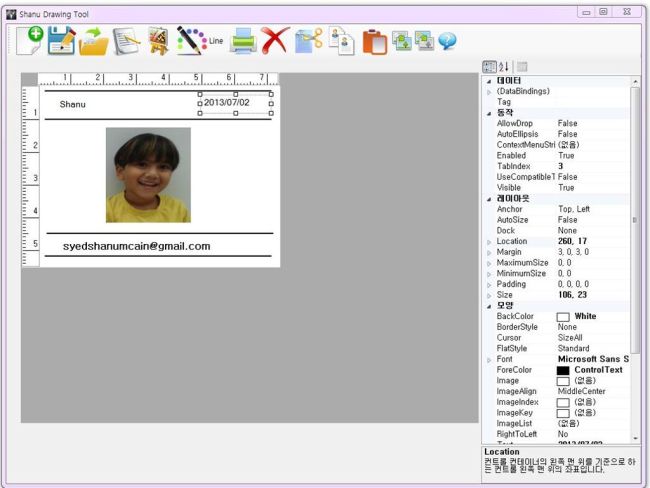The height and width of the screenshot is (488, 650).
Task: Click the Enabled value True
Action: pos(566,156)
